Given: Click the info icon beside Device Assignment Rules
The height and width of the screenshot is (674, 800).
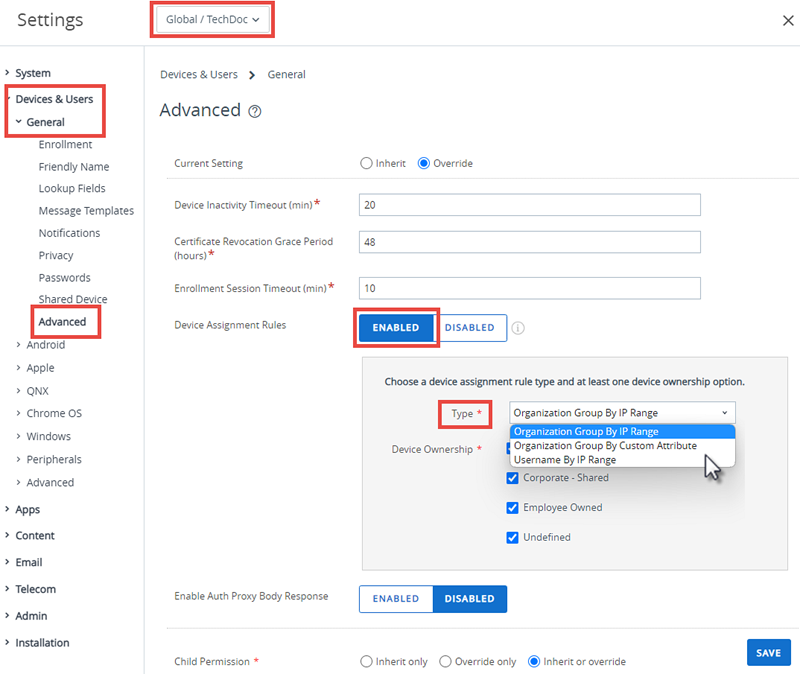Looking at the screenshot, I should coord(518,328).
